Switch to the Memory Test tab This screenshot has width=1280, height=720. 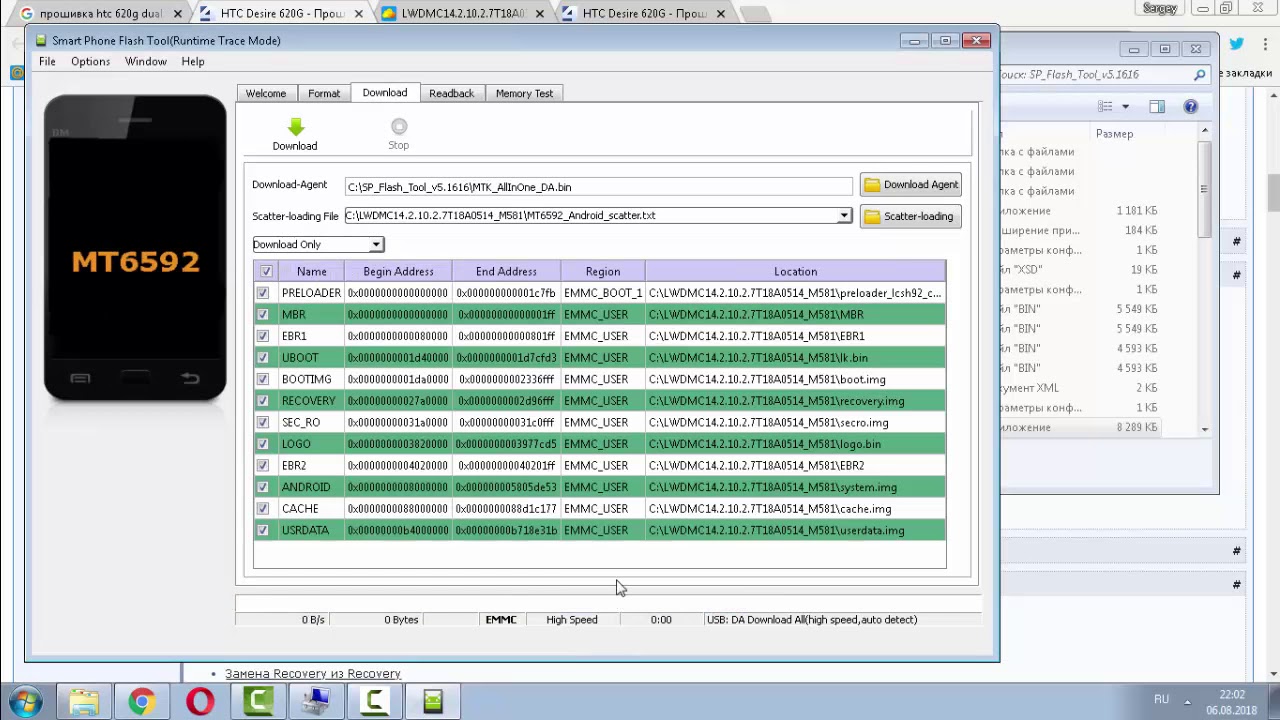pyautogui.click(x=524, y=93)
